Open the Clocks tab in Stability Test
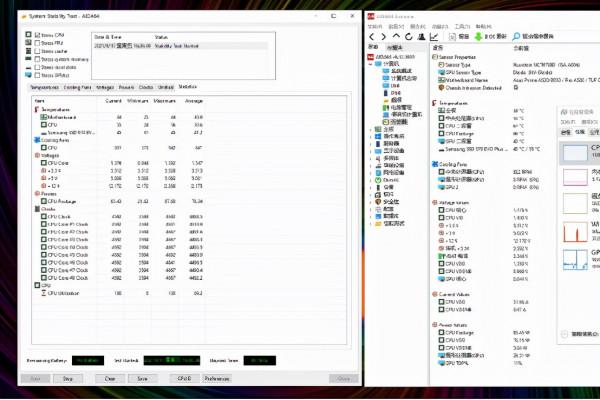This screenshot has width=600, height=400. tap(146, 87)
